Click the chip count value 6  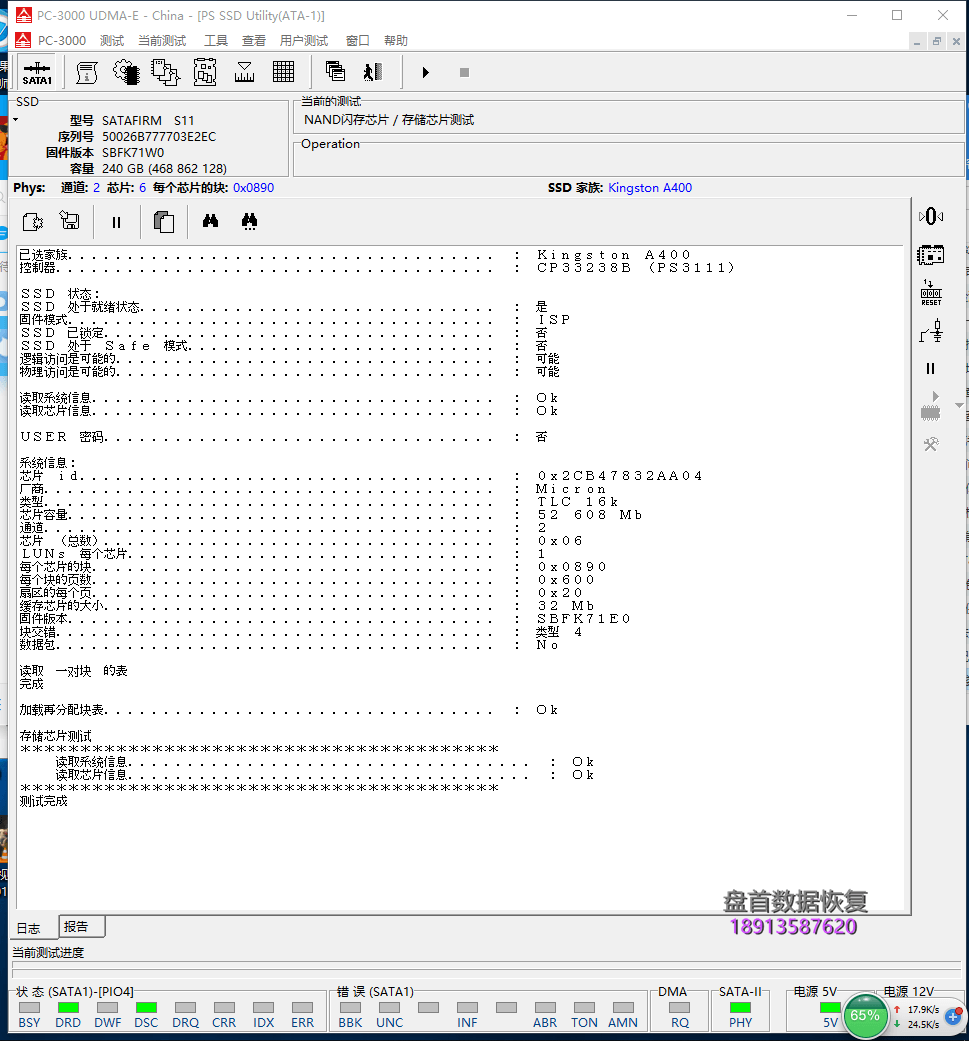point(142,188)
